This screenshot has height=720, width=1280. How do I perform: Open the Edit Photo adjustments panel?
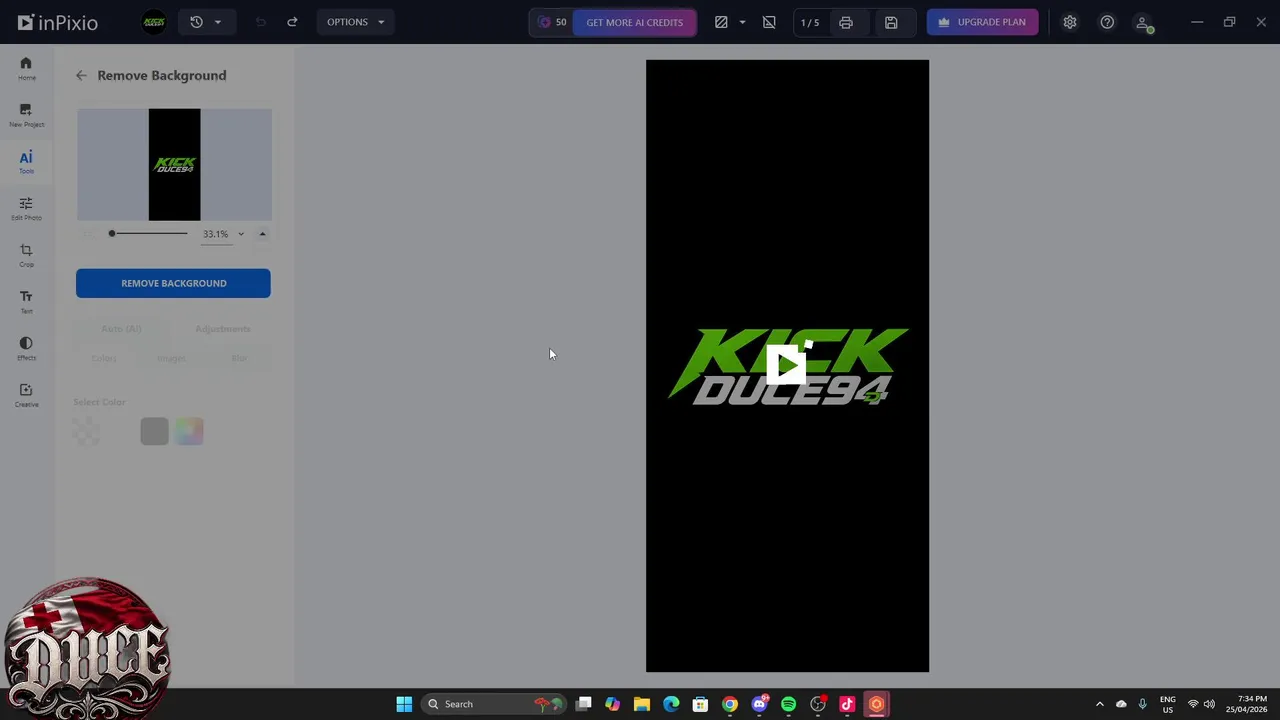click(x=26, y=208)
